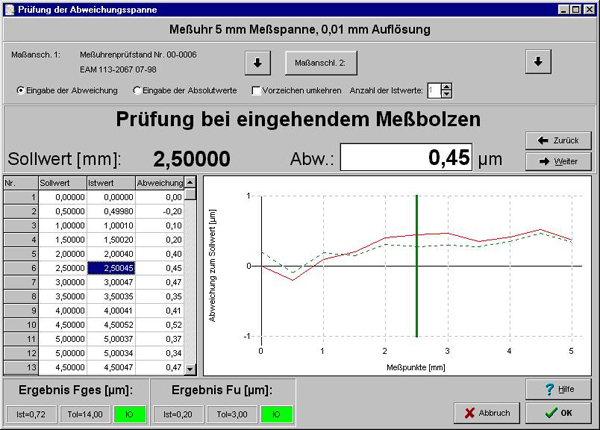Click the Abweichung column header
The width and height of the screenshot is (600, 430).
coord(160,183)
